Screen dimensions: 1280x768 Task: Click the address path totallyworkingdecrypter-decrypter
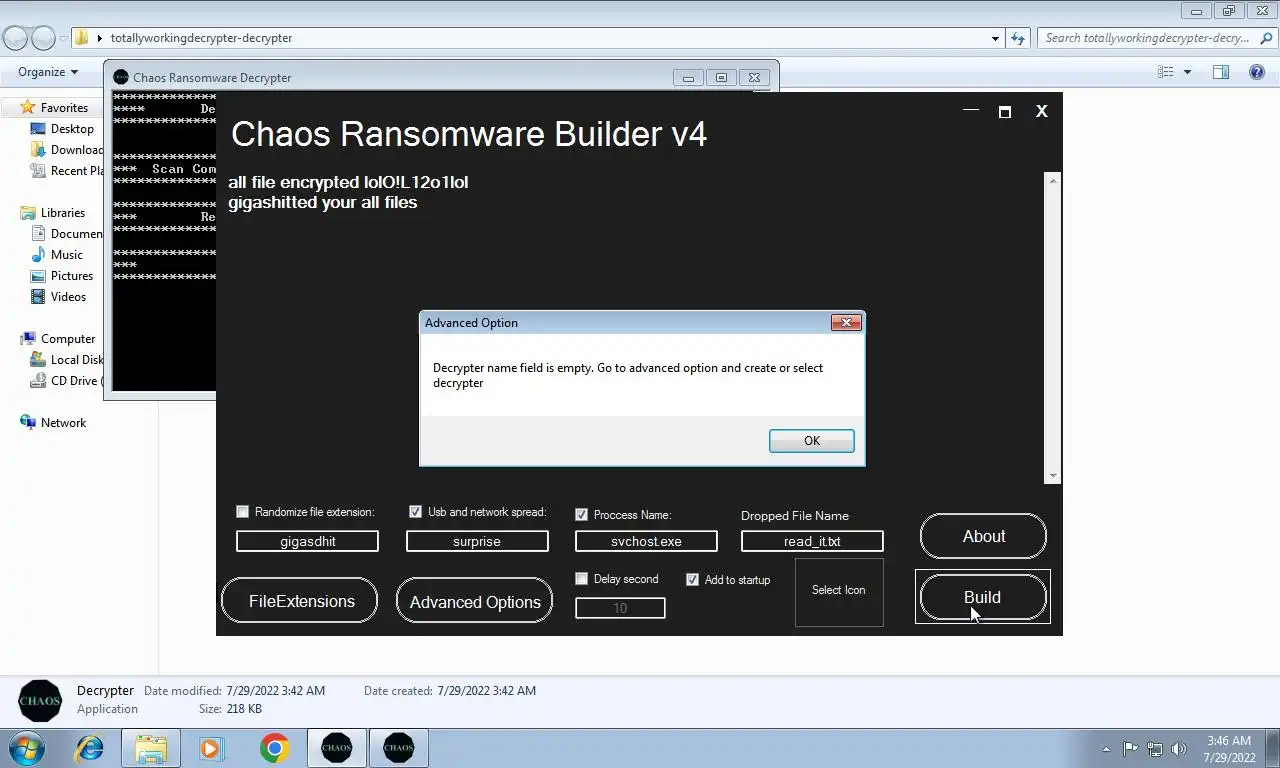tap(201, 38)
